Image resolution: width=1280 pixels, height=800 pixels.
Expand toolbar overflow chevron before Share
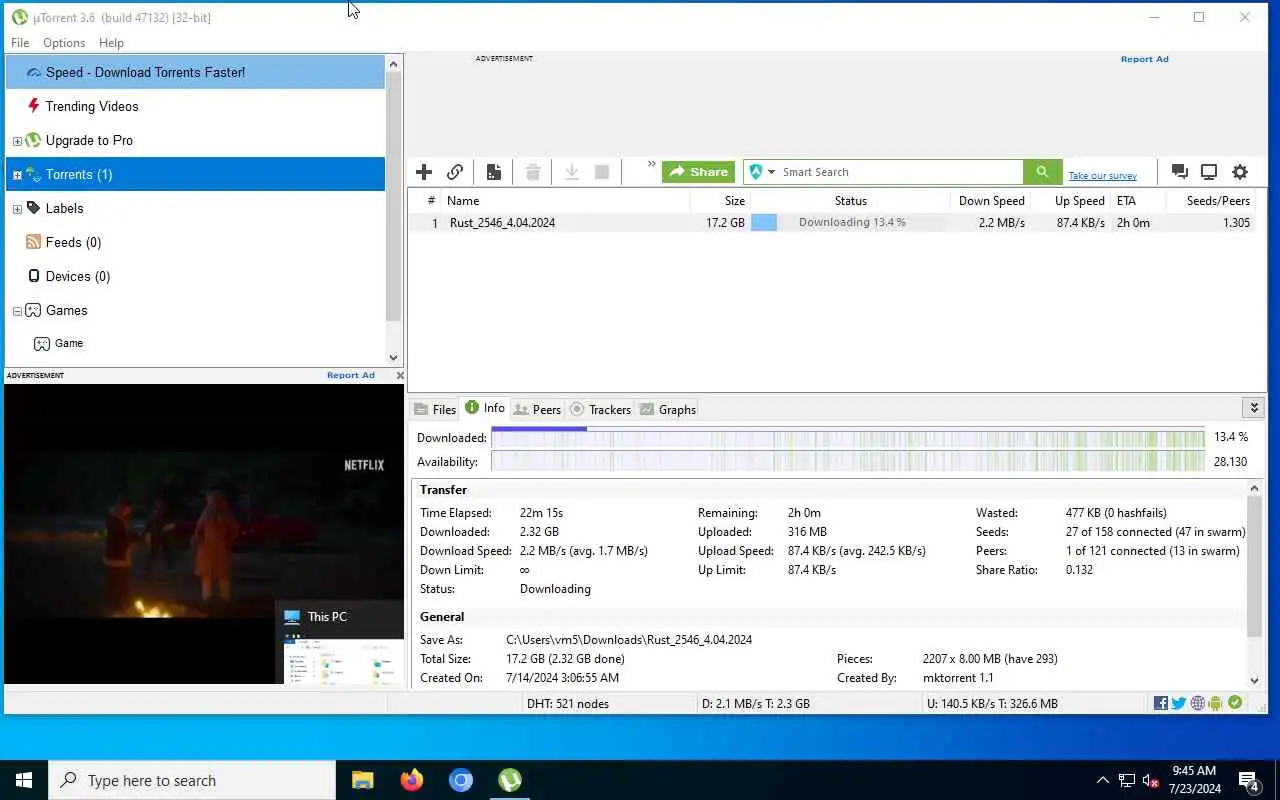click(652, 164)
